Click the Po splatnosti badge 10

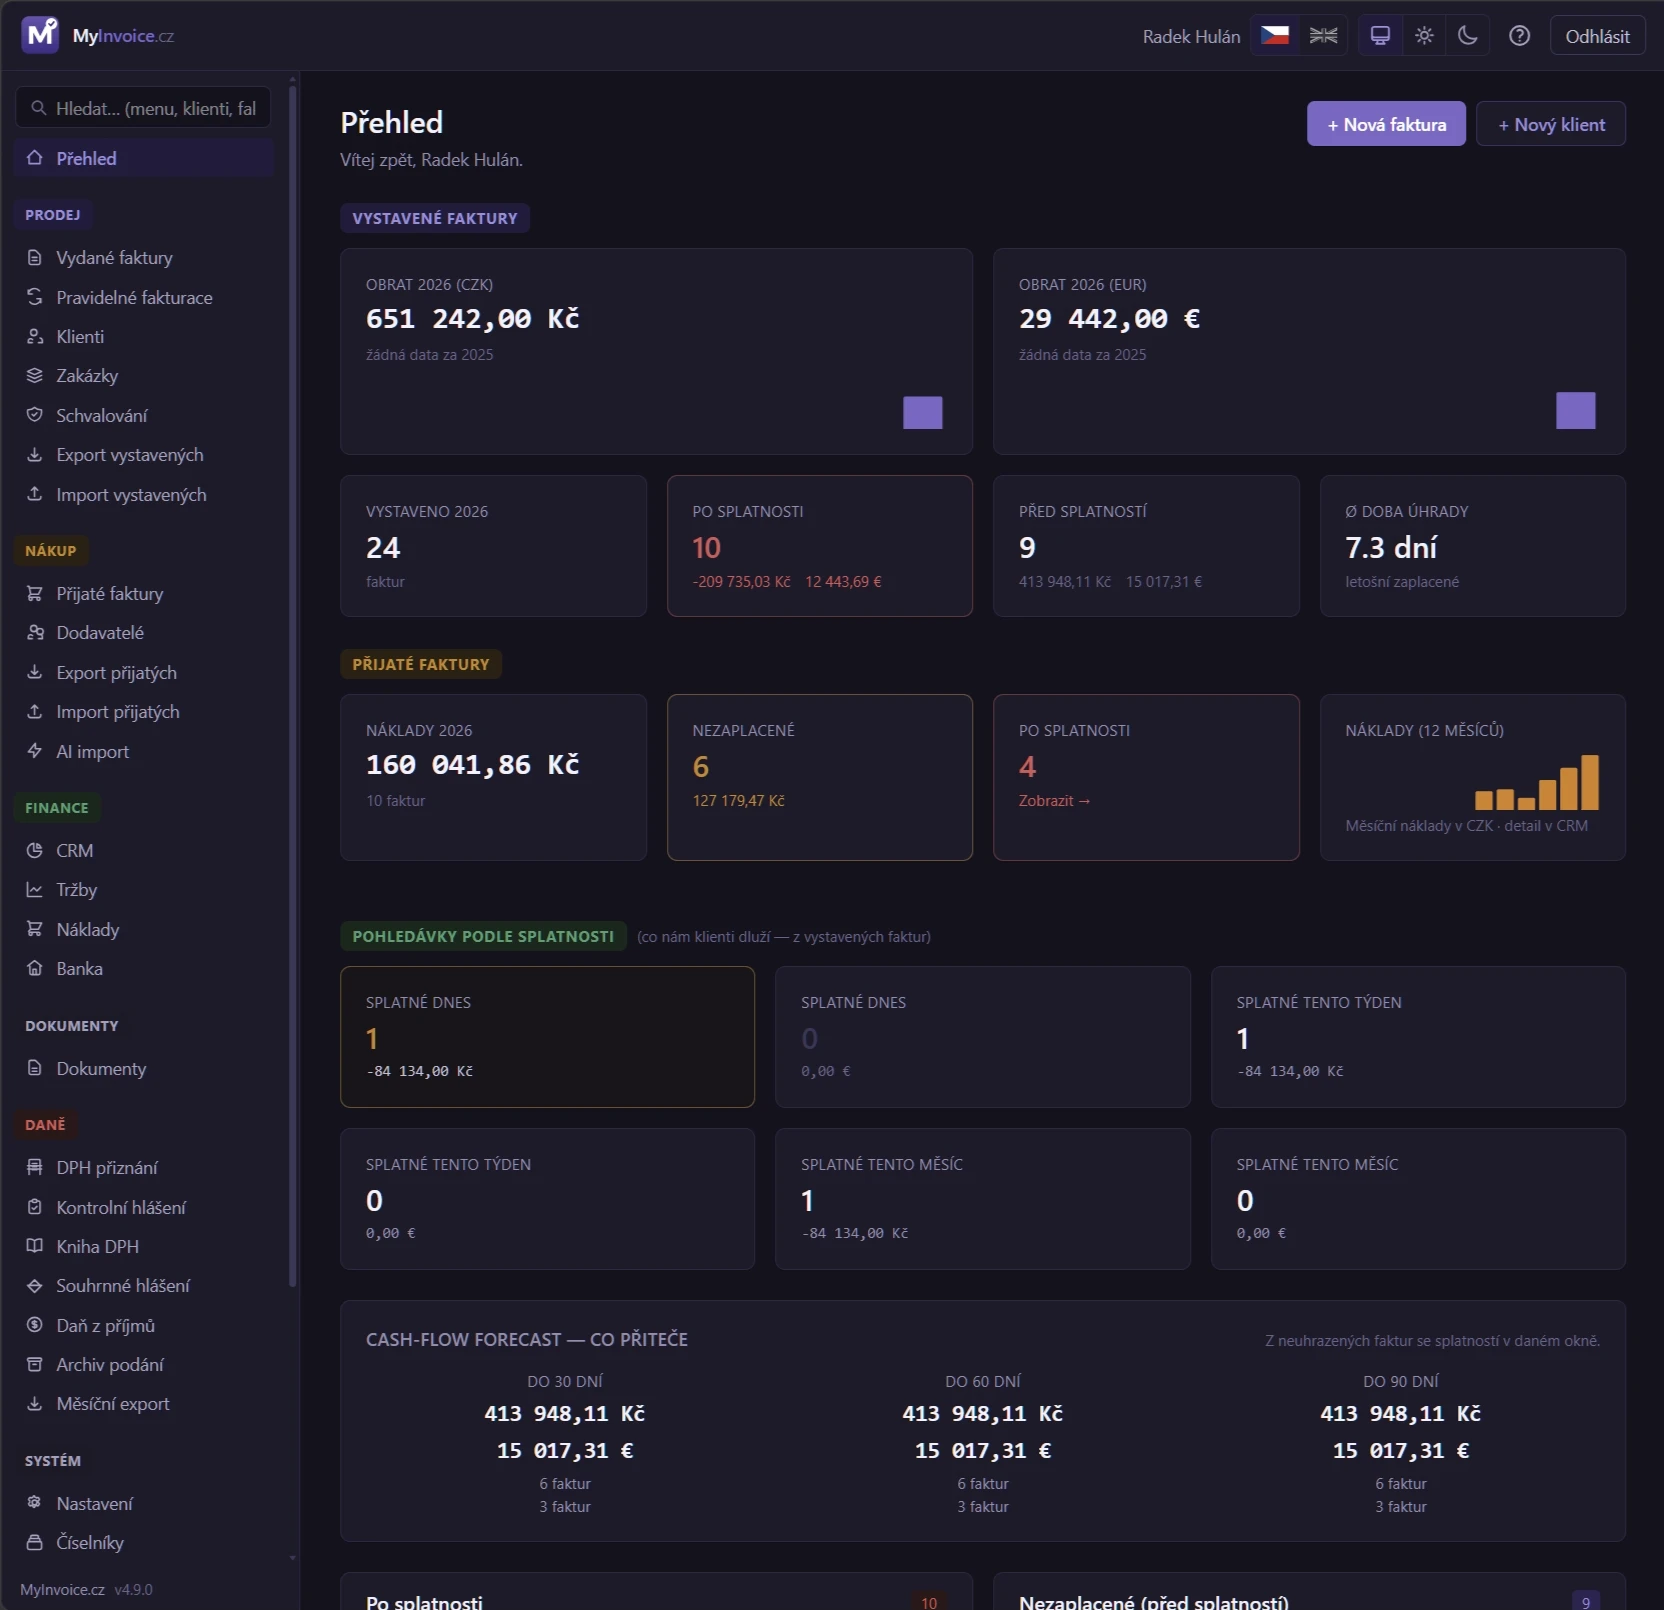(x=929, y=1603)
